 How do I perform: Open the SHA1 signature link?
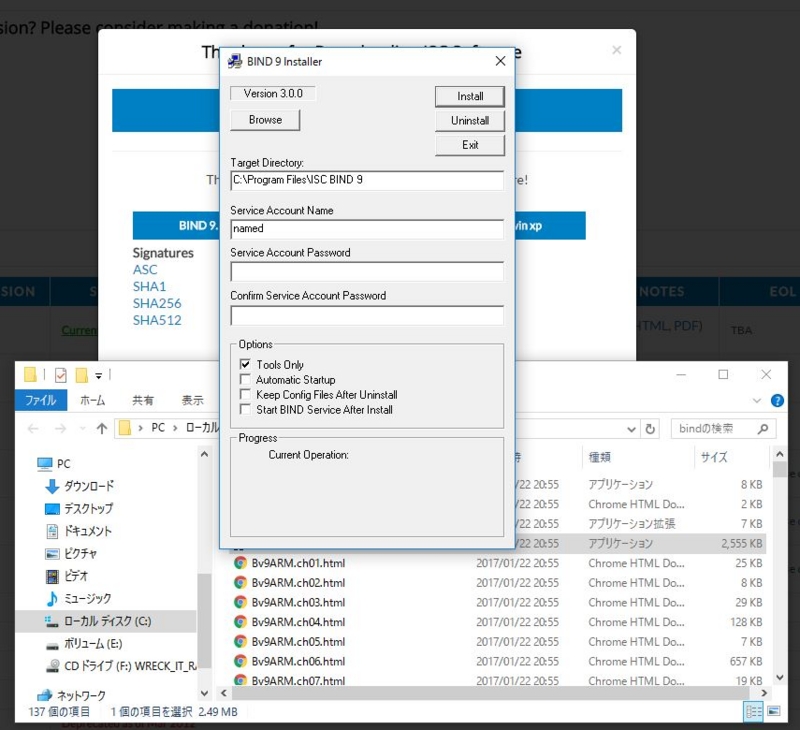click(x=149, y=286)
